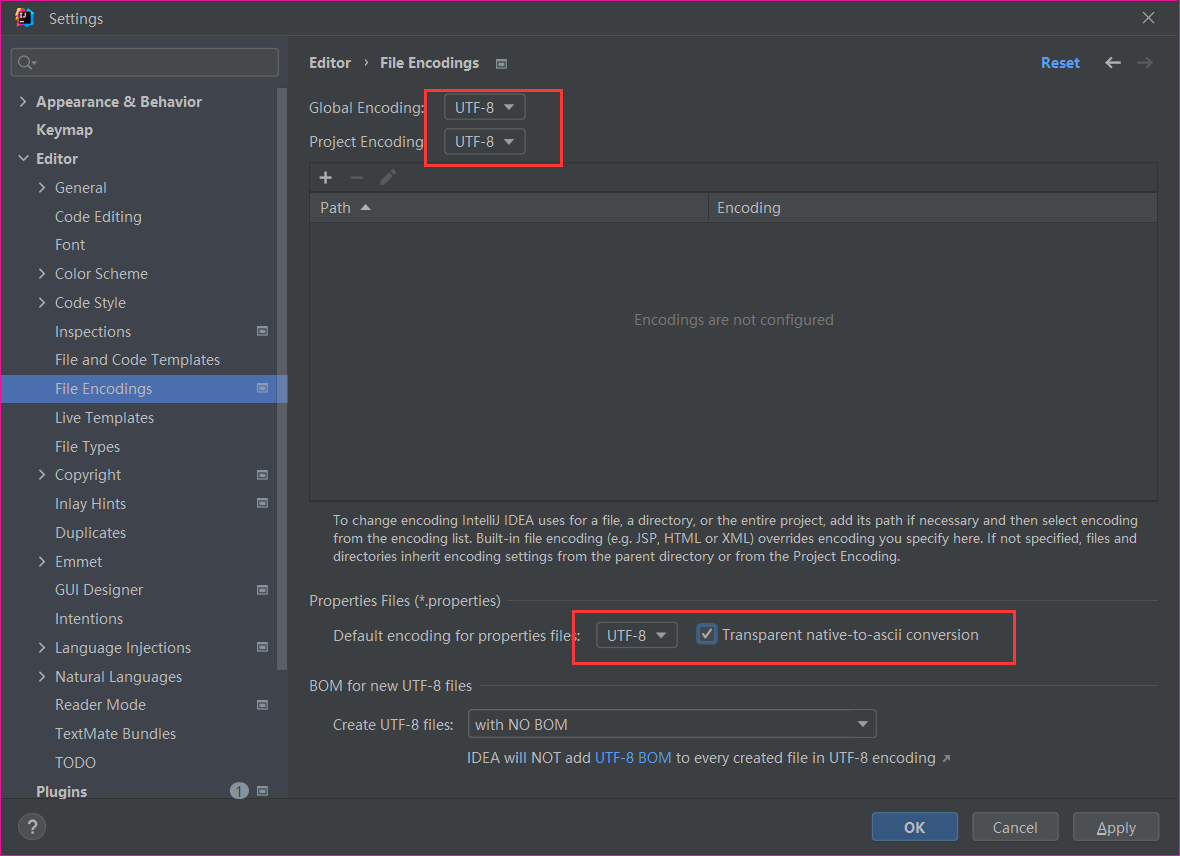Close the Settings dialog window
This screenshot has width=1180, height=856.
1148,17
